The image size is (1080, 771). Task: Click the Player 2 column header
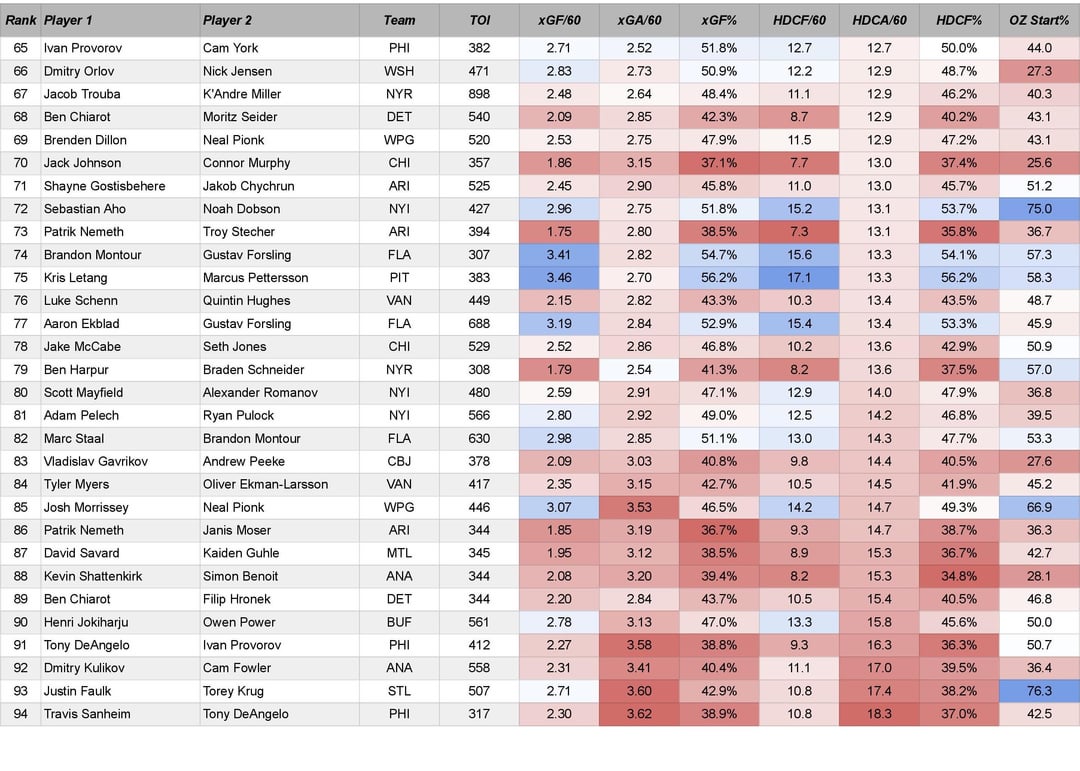(227, 20)
